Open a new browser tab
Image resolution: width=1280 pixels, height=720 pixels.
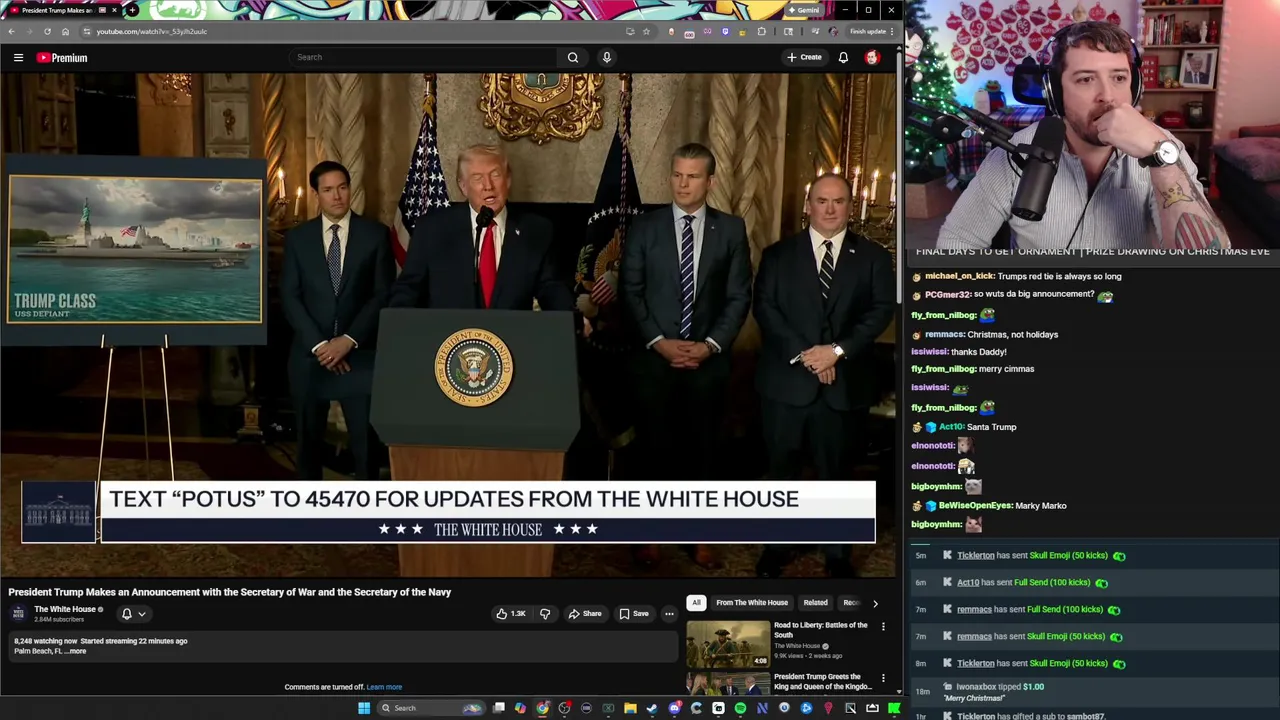pos(132,10)
